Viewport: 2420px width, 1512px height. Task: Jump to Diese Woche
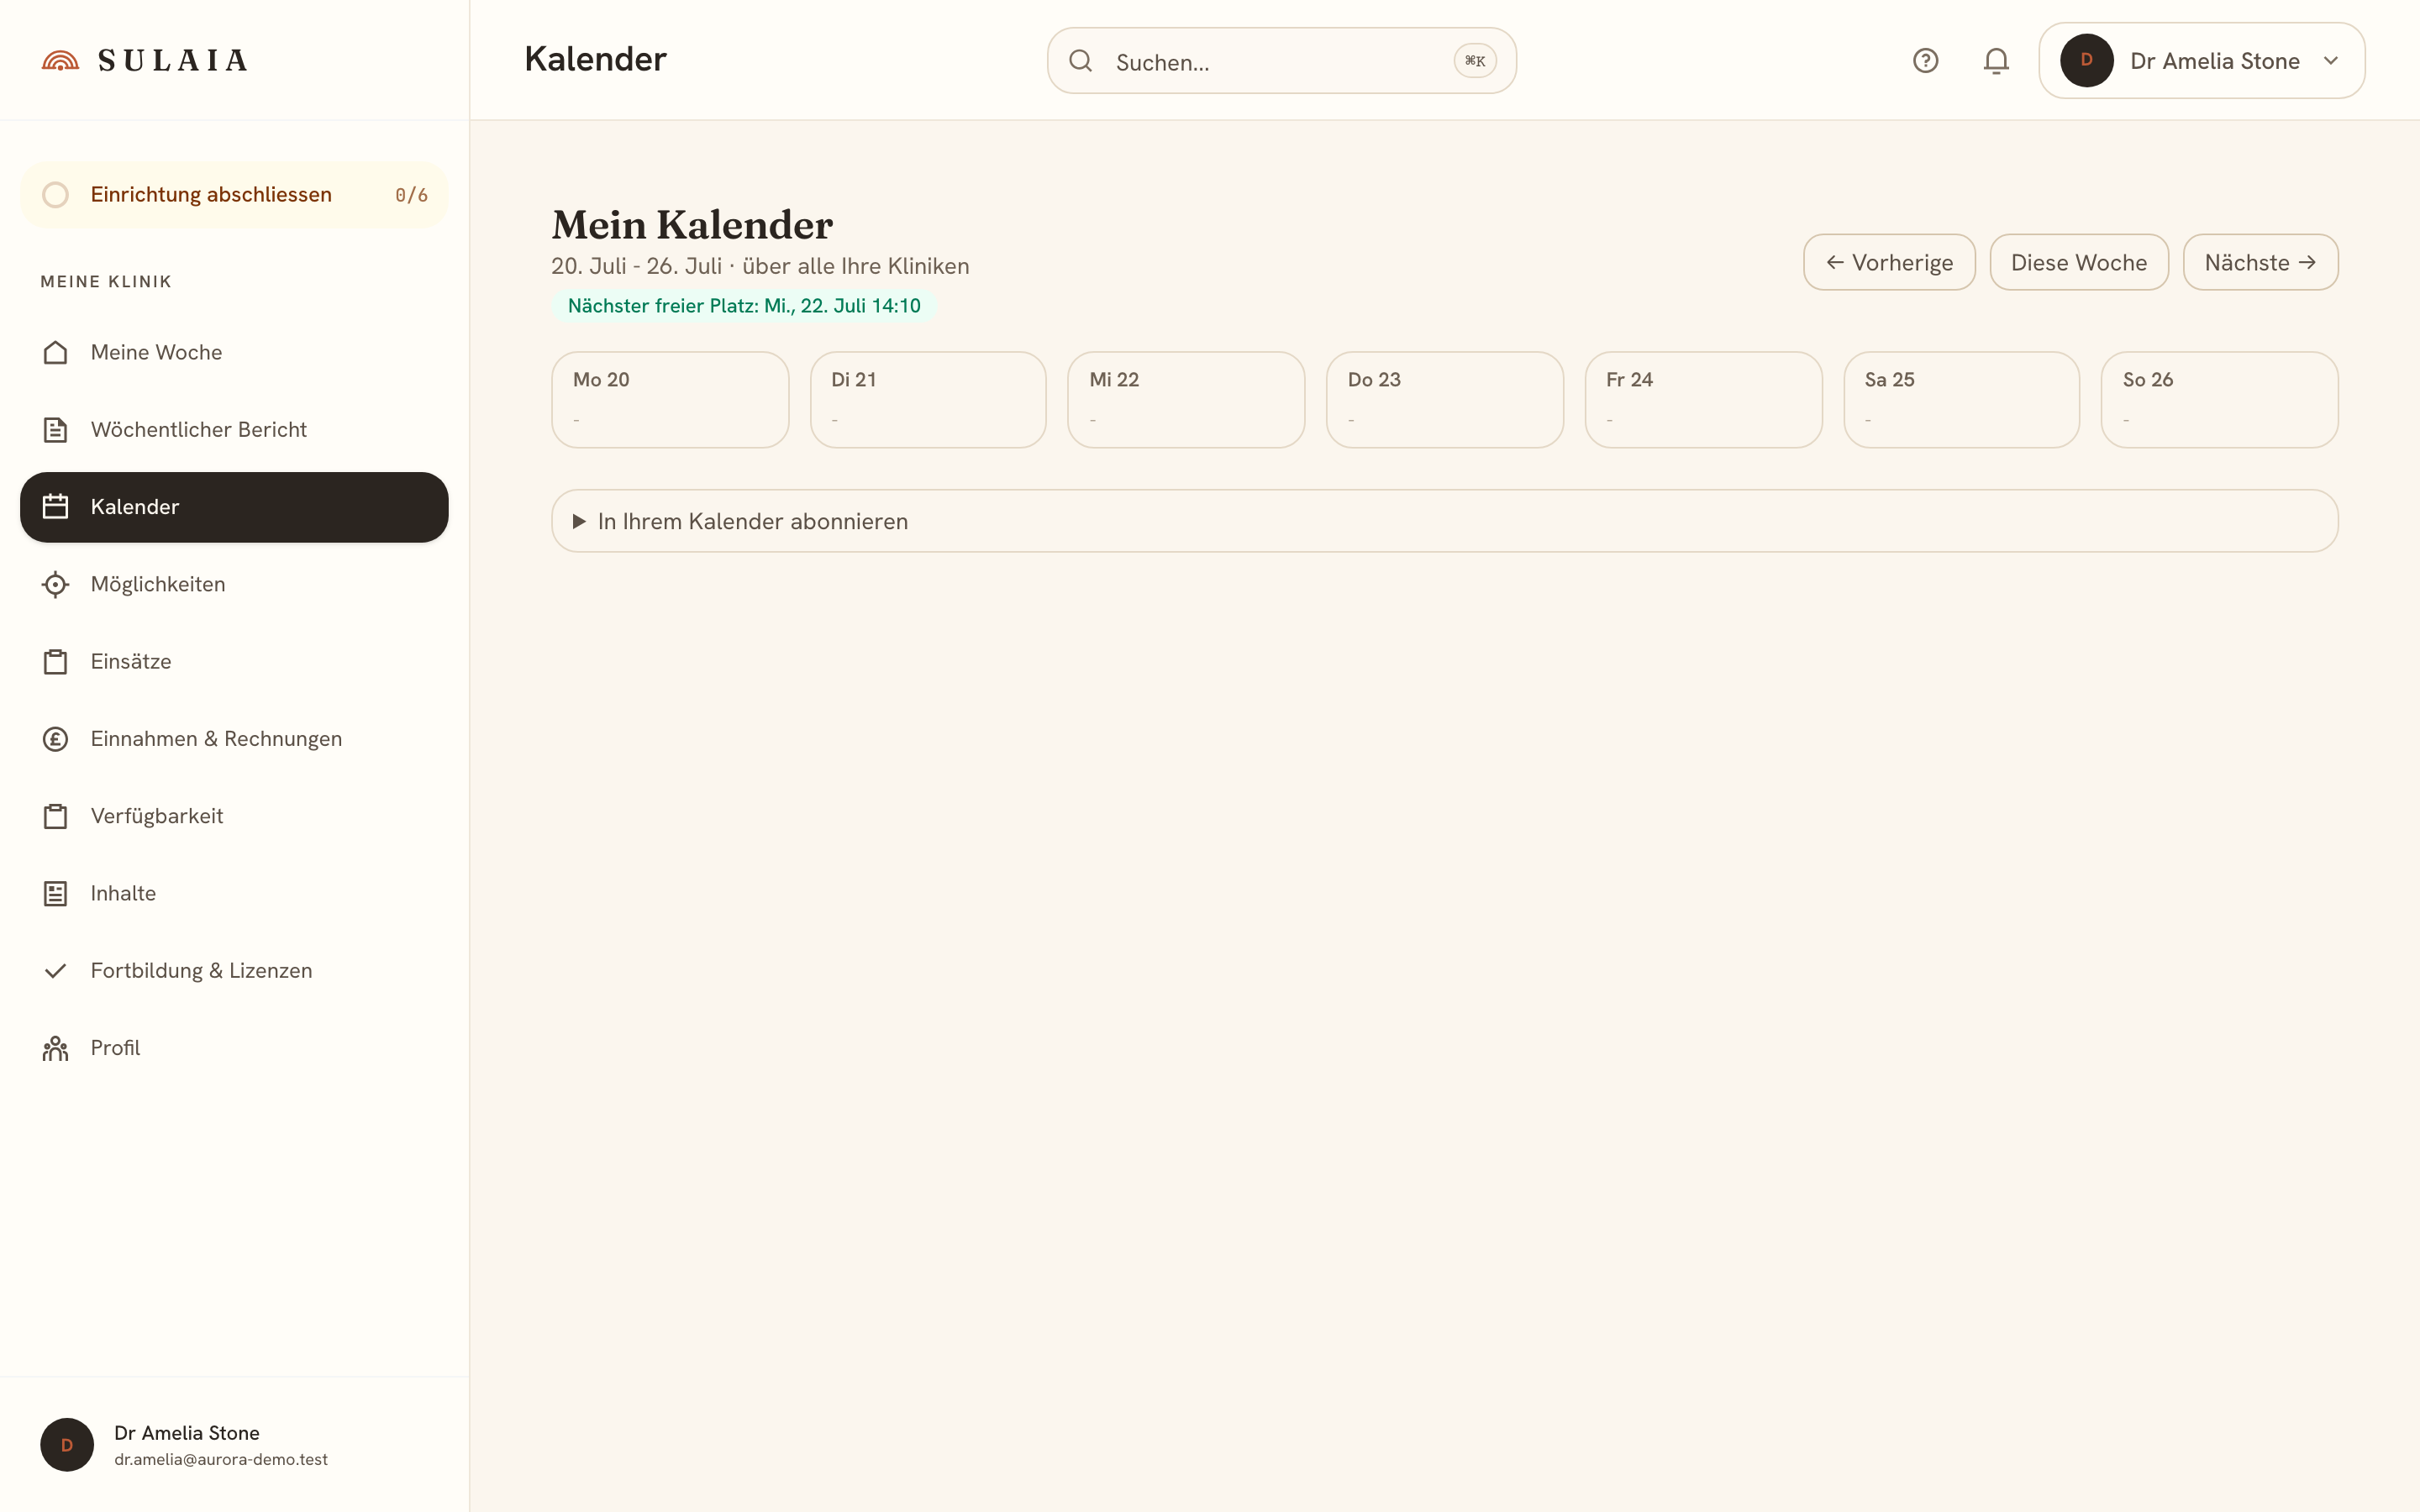[x=2079, y=262]
